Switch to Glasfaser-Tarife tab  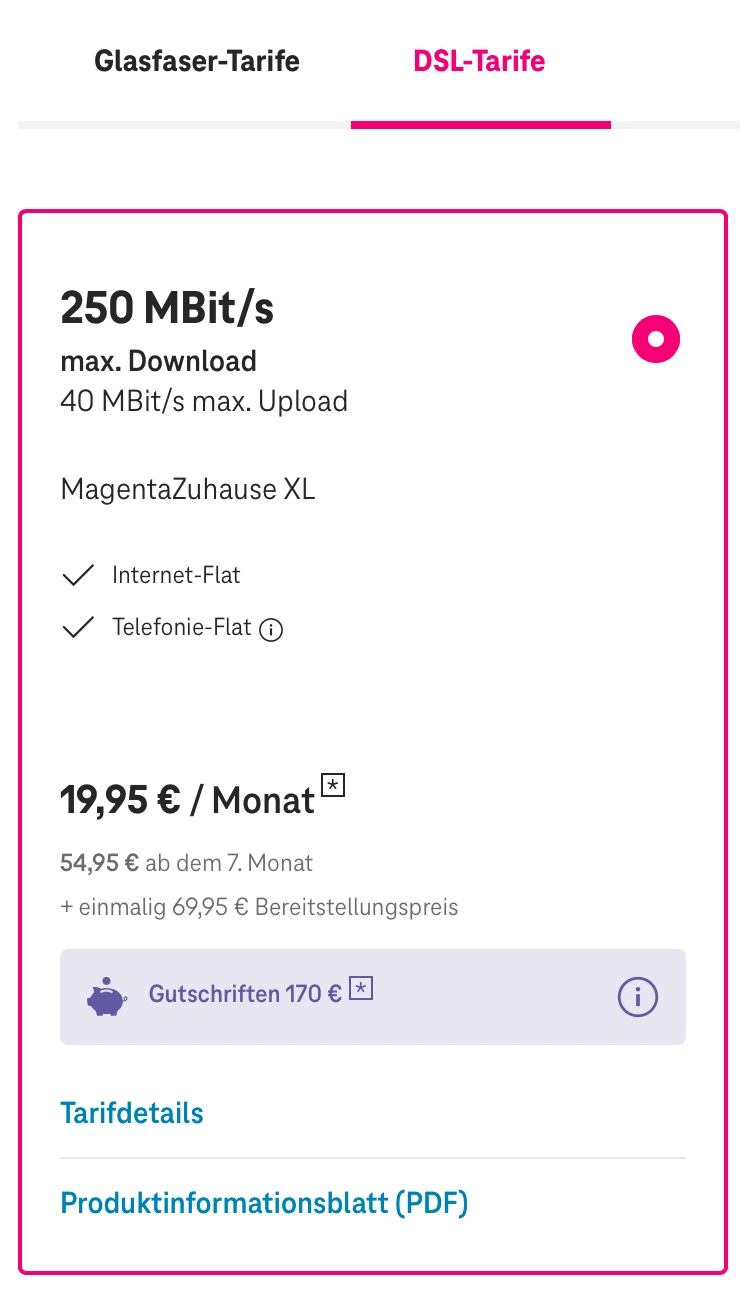click(197, 61)
